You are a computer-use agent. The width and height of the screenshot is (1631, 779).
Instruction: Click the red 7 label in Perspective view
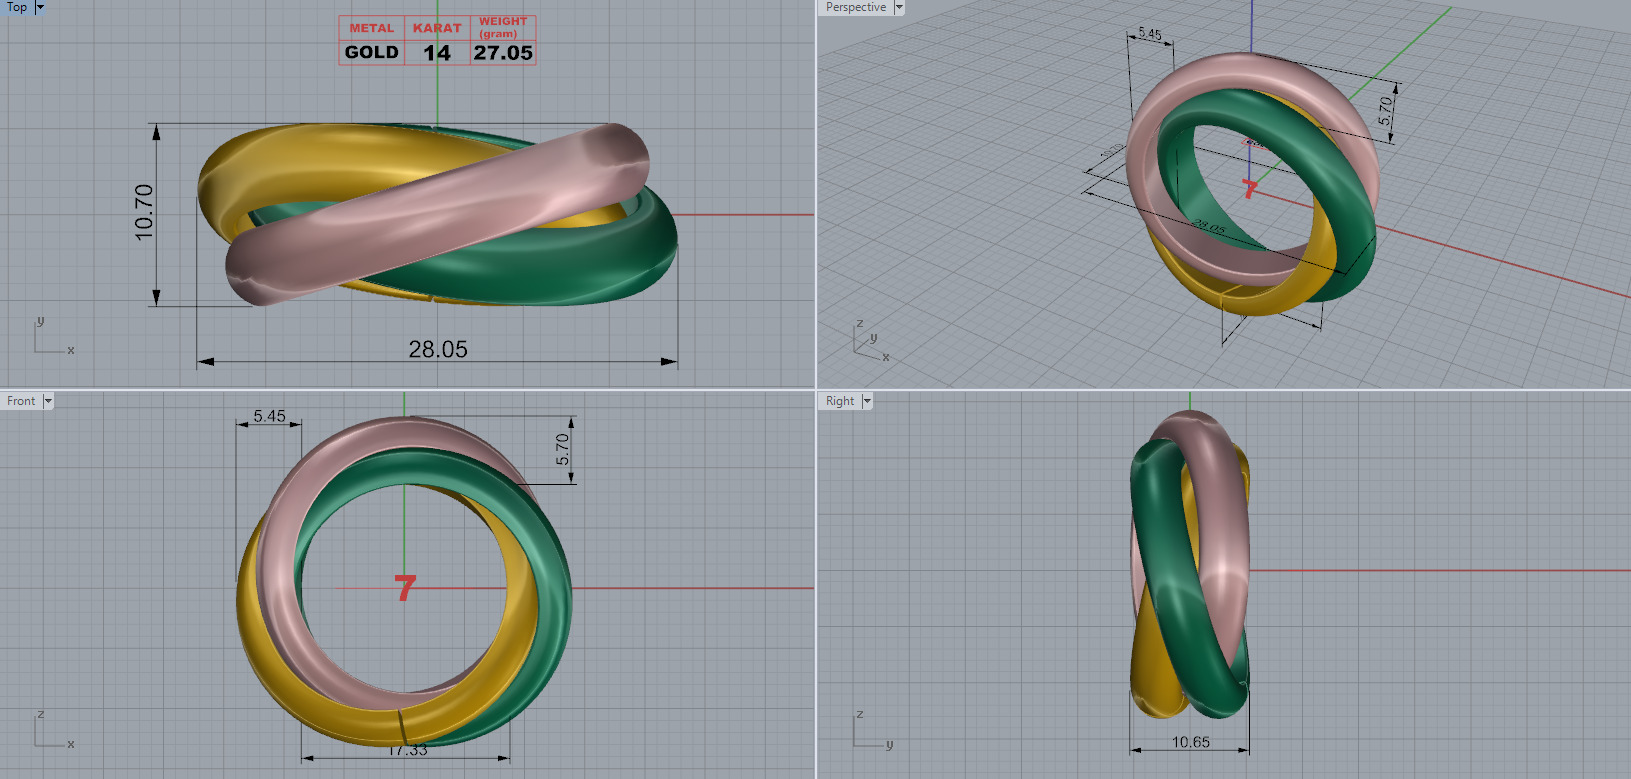click(x=1249, y=188)
